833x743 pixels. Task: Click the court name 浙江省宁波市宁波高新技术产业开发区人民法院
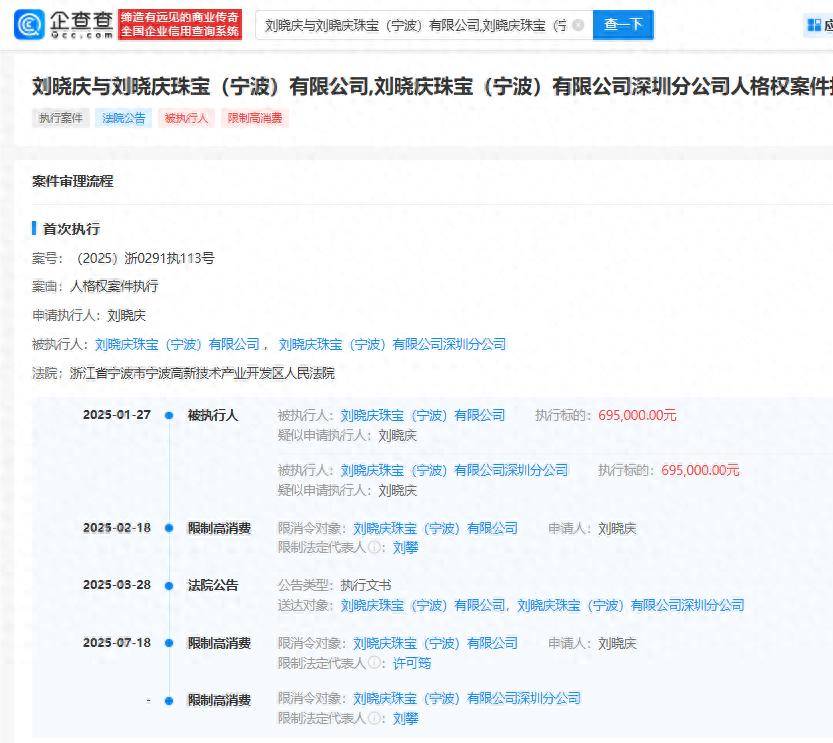click(202, 373)
